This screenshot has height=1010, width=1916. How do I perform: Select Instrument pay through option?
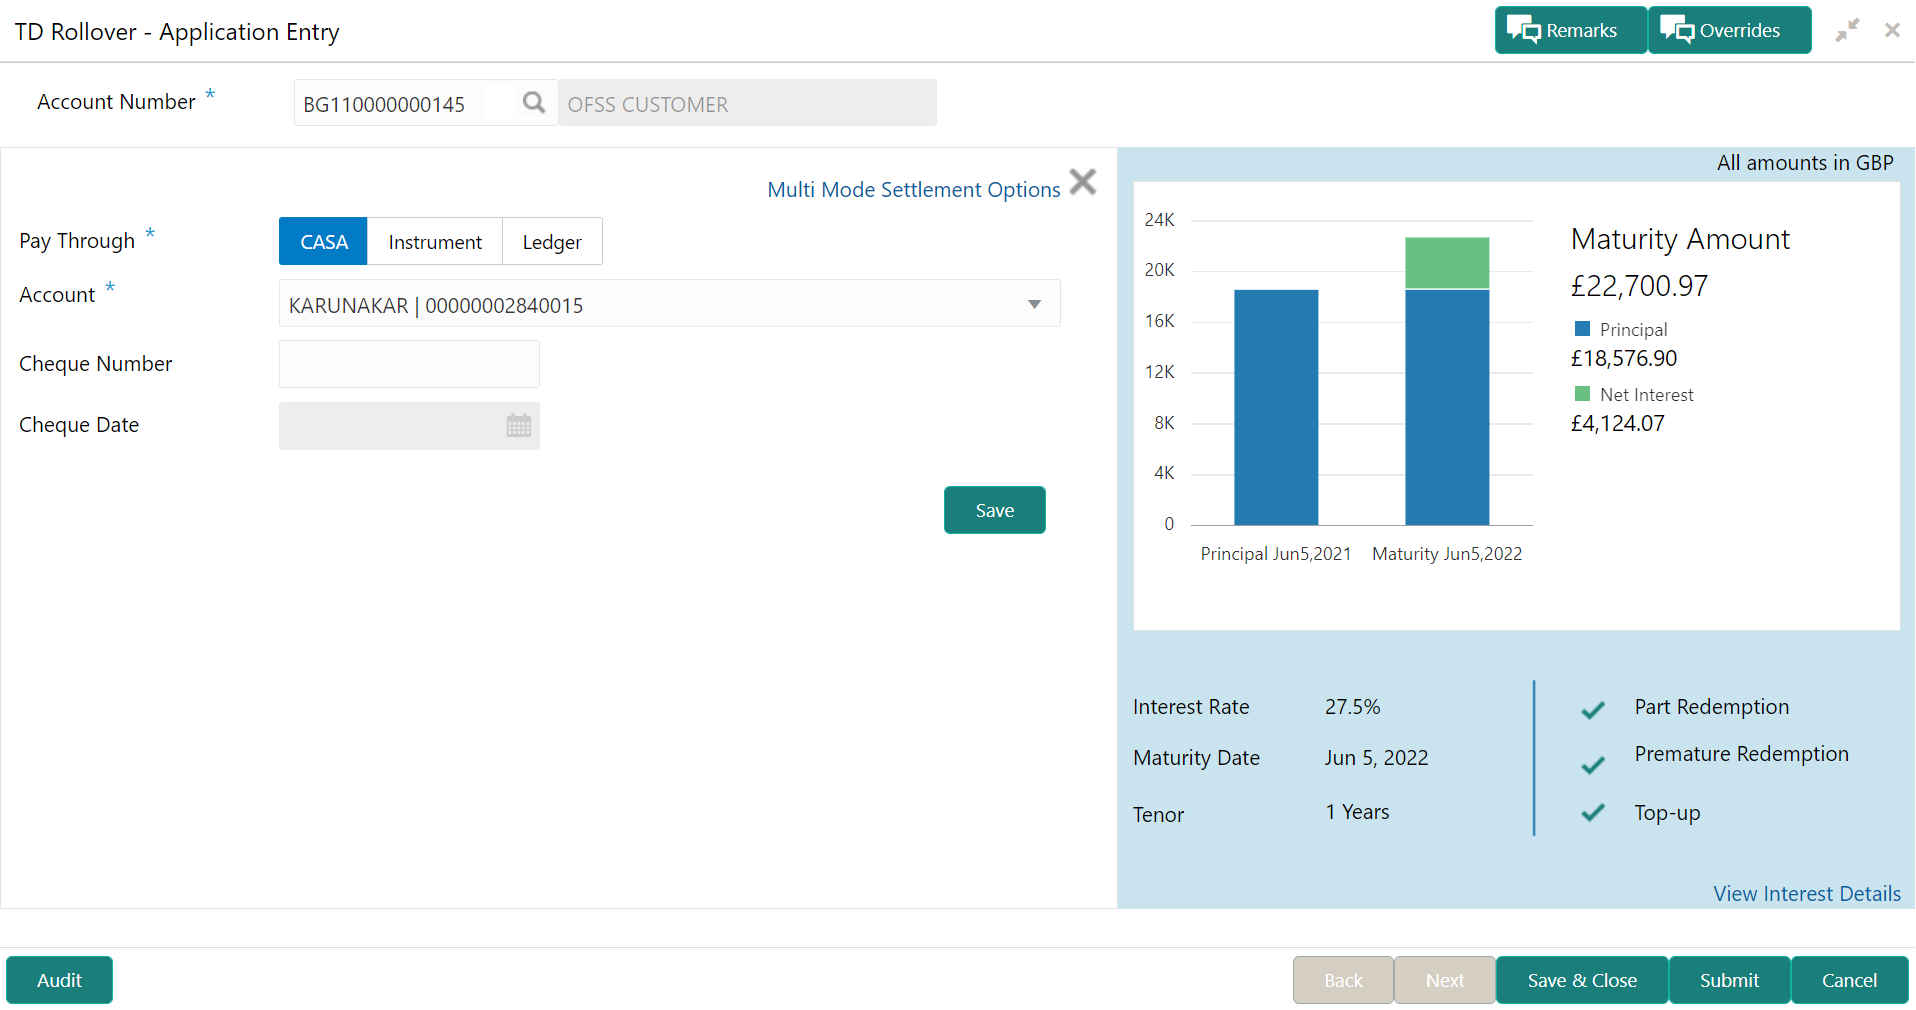(435, 241)
